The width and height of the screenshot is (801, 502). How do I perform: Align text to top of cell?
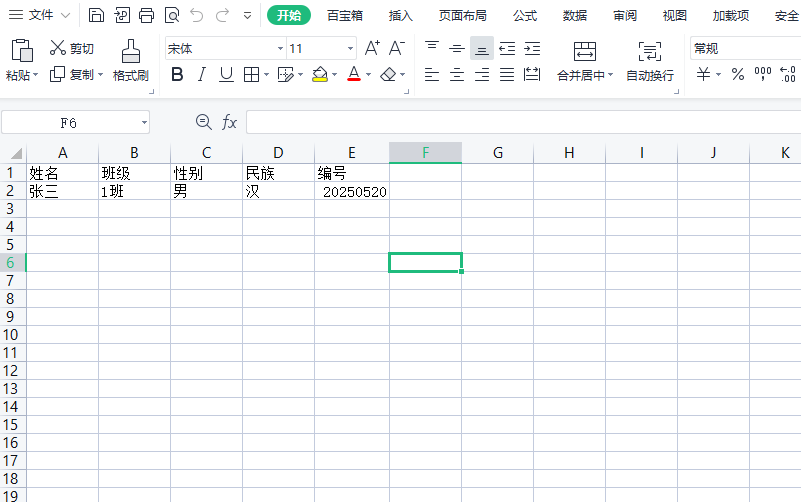click(x=432, y=48)
